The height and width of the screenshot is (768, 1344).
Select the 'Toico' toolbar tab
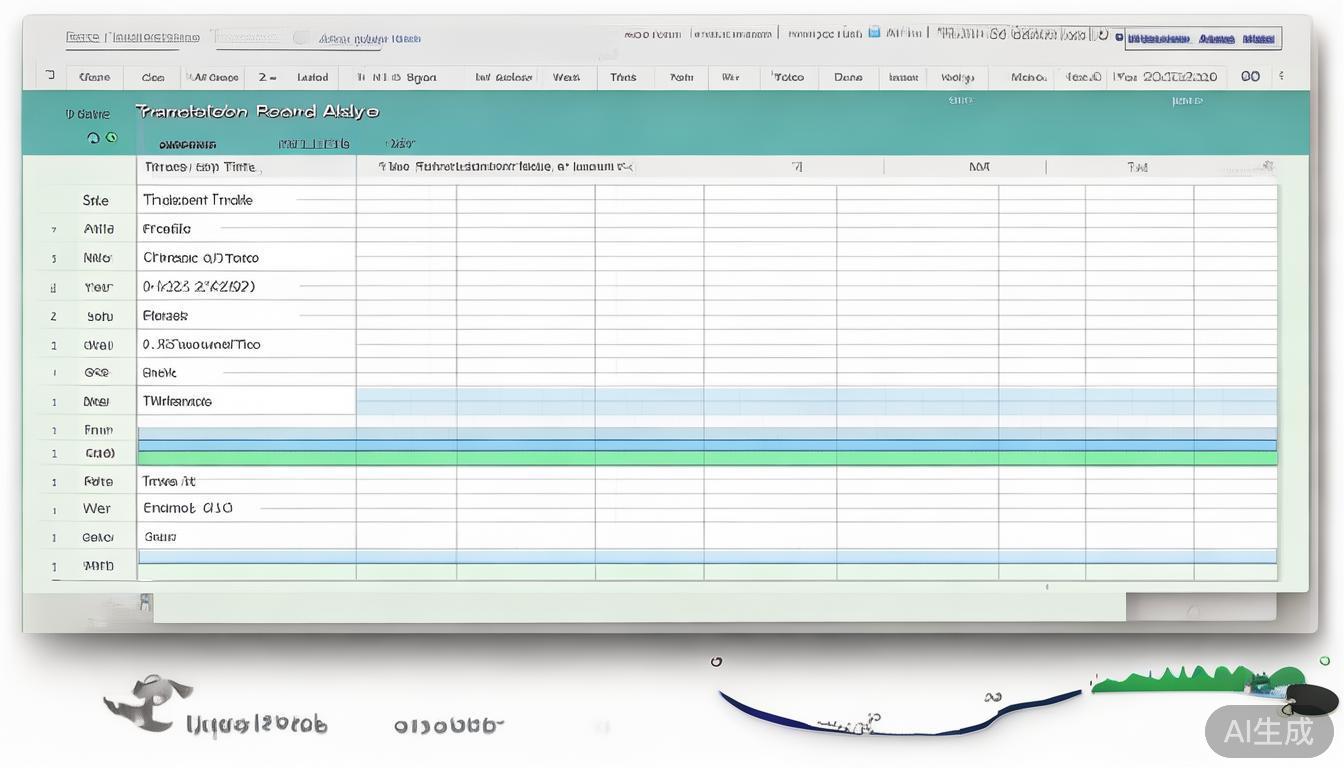click(788, 77)
